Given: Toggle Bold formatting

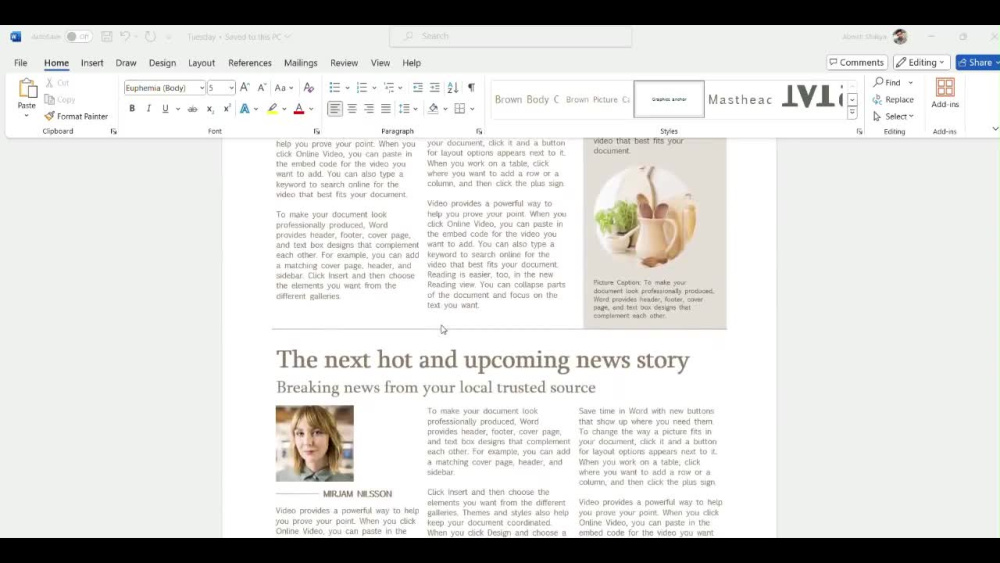Looking at the screenshot, I should (x=132, y=109).
